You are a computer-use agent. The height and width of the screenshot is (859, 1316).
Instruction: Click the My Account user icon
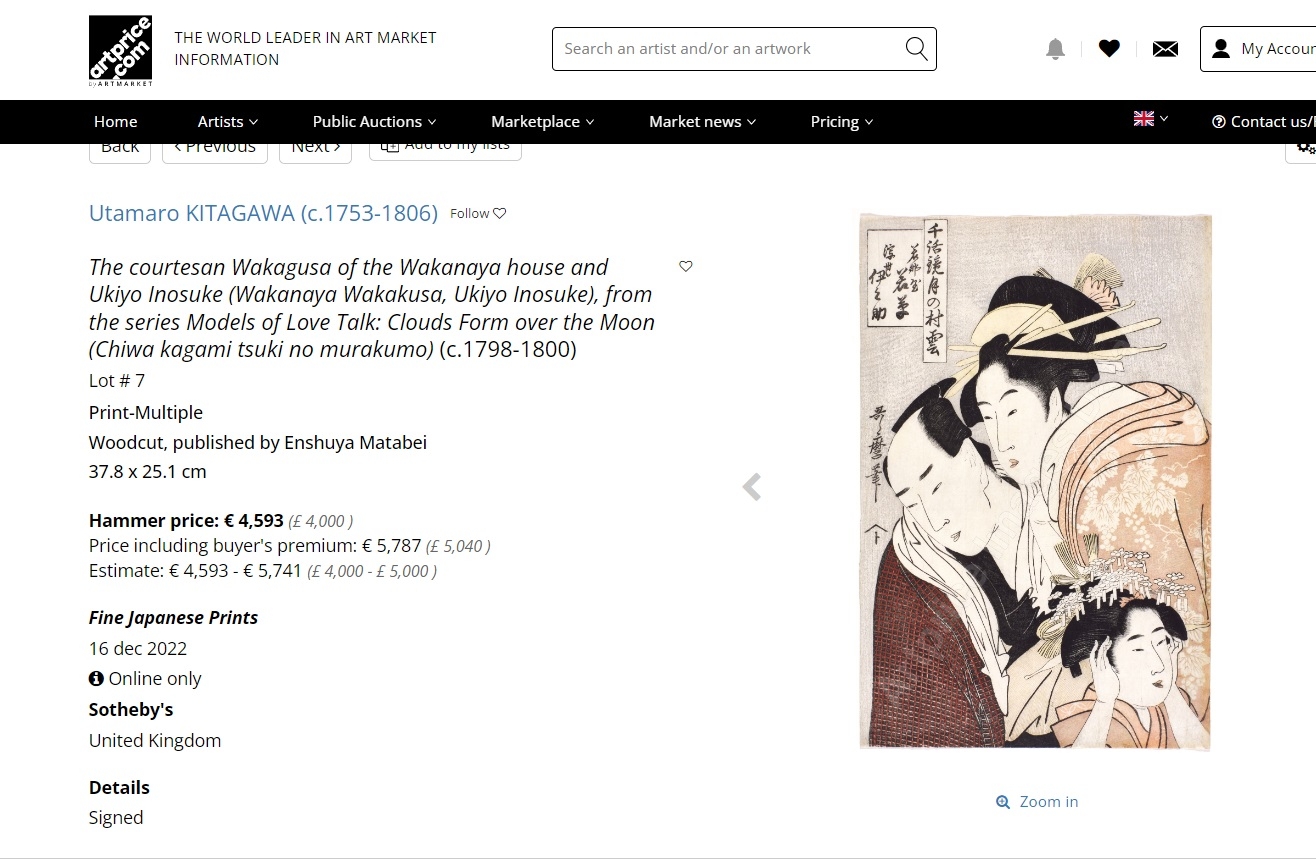coord(1221,49)
